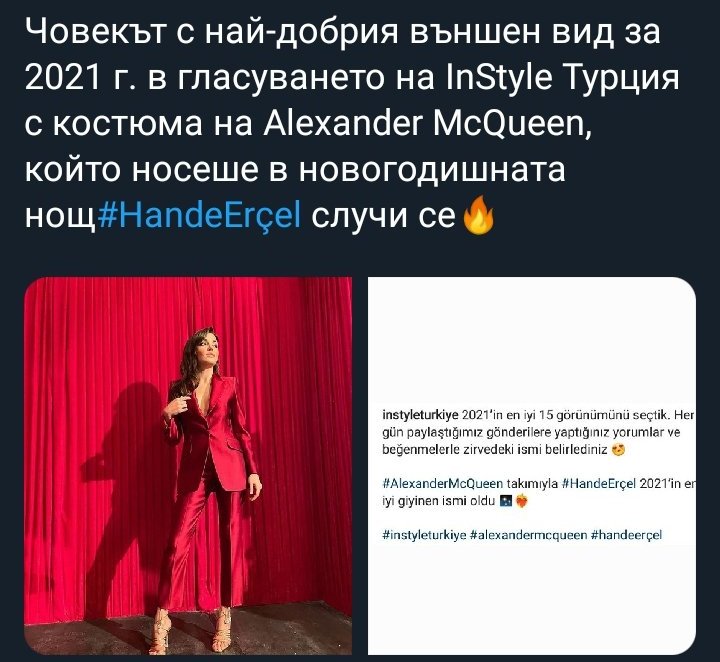
Task: Click the 'InStyle Турция' text in tweet
Action: (x=562, y=77)
